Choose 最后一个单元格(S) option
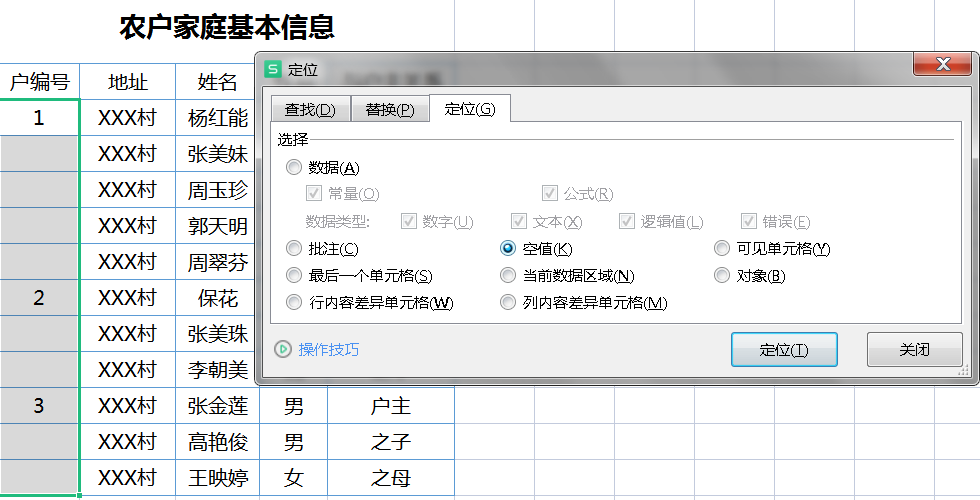Viewport: 980px width, 500px height. point(294,276)
